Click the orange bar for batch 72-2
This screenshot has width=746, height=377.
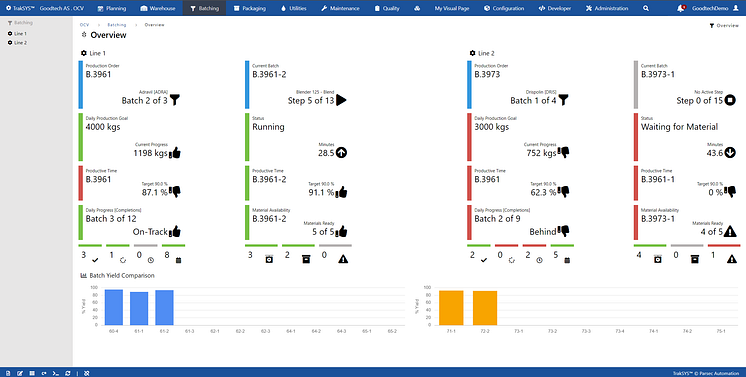pyautogui.click(x=485, y=308)
